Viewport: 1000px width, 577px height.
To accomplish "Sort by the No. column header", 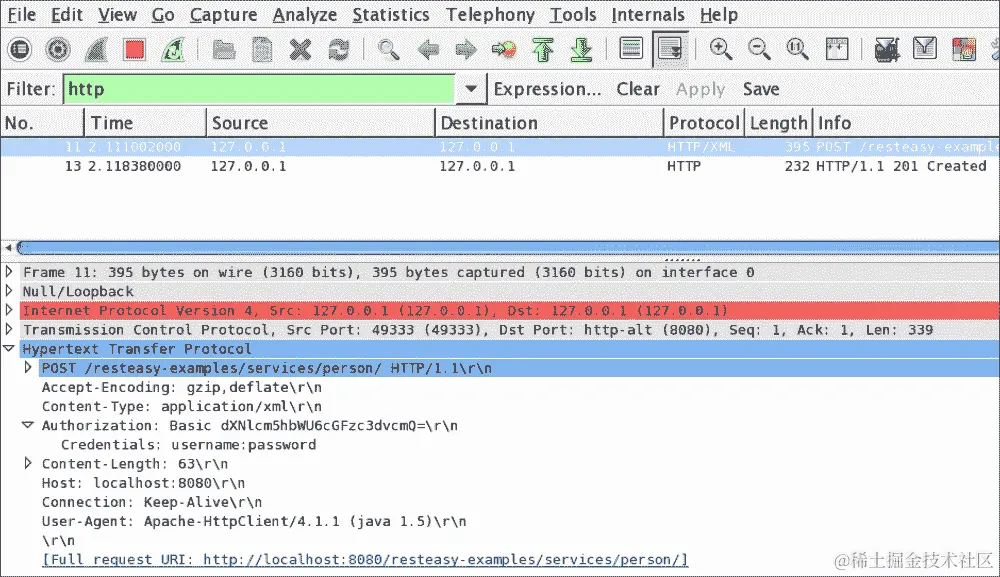I will (42, 122).
